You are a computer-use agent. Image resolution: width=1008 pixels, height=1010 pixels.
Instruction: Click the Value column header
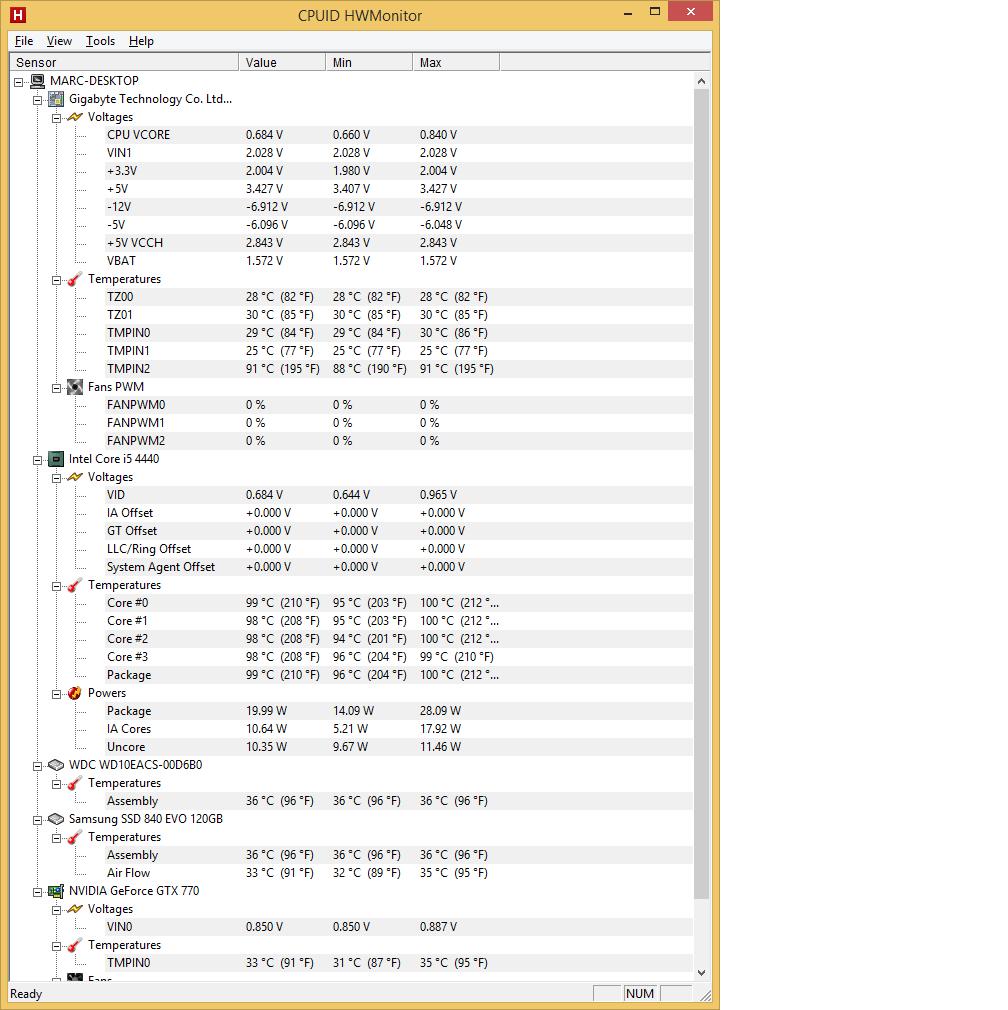[282, 62]
